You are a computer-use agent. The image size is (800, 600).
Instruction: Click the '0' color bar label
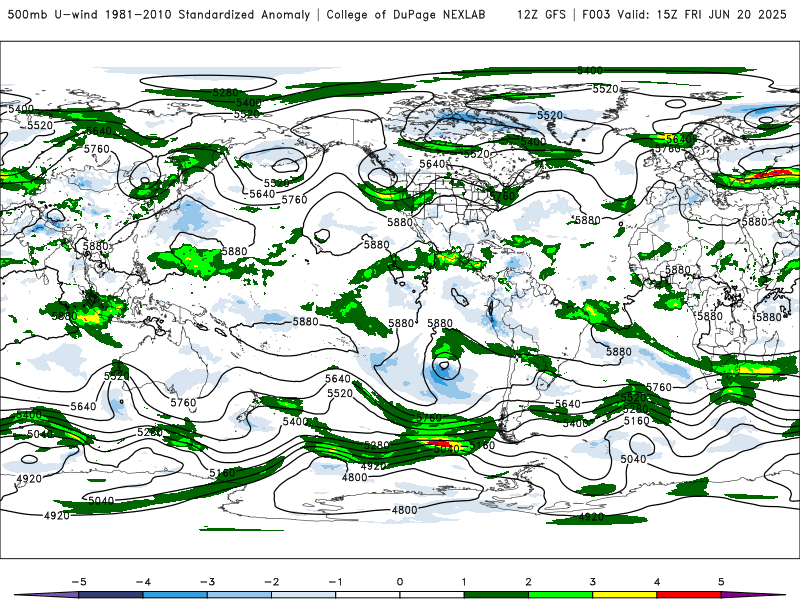tap(400, 582)
